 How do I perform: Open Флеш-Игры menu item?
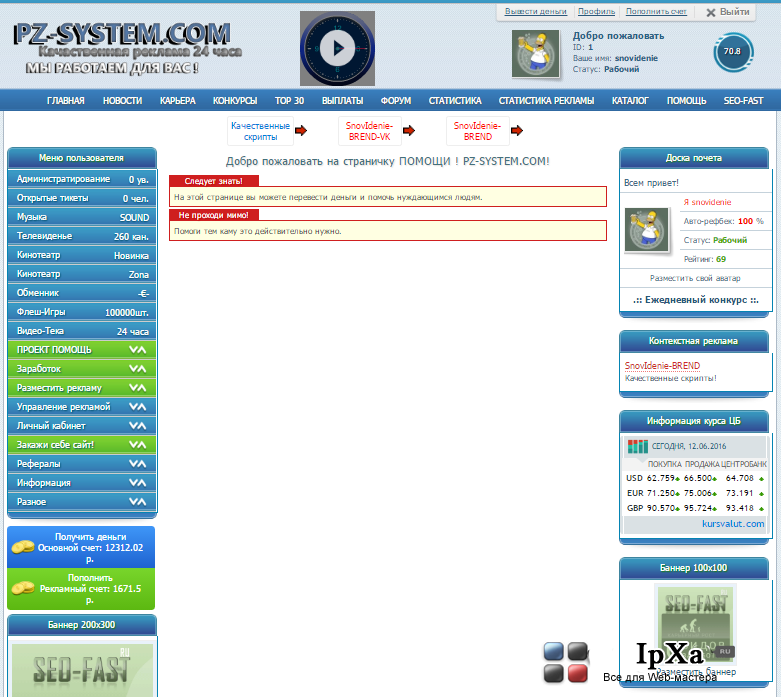click(82, 312)
